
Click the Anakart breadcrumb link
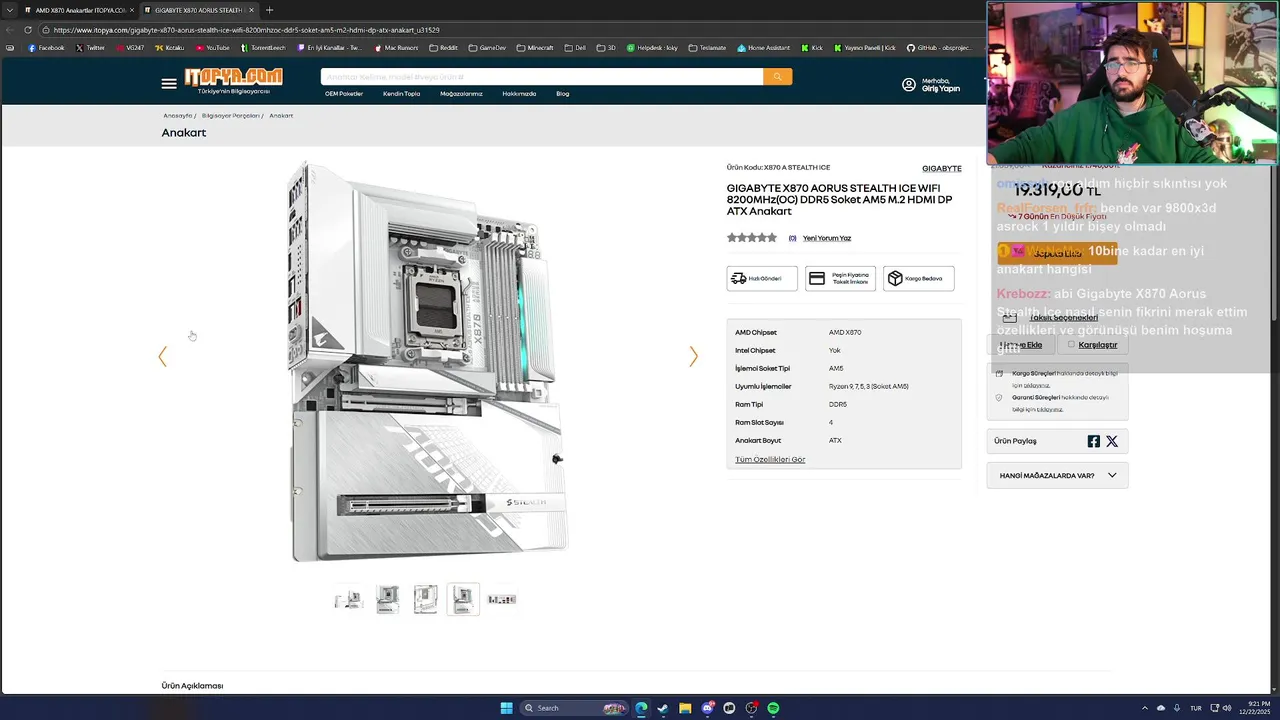pos(281,116)
